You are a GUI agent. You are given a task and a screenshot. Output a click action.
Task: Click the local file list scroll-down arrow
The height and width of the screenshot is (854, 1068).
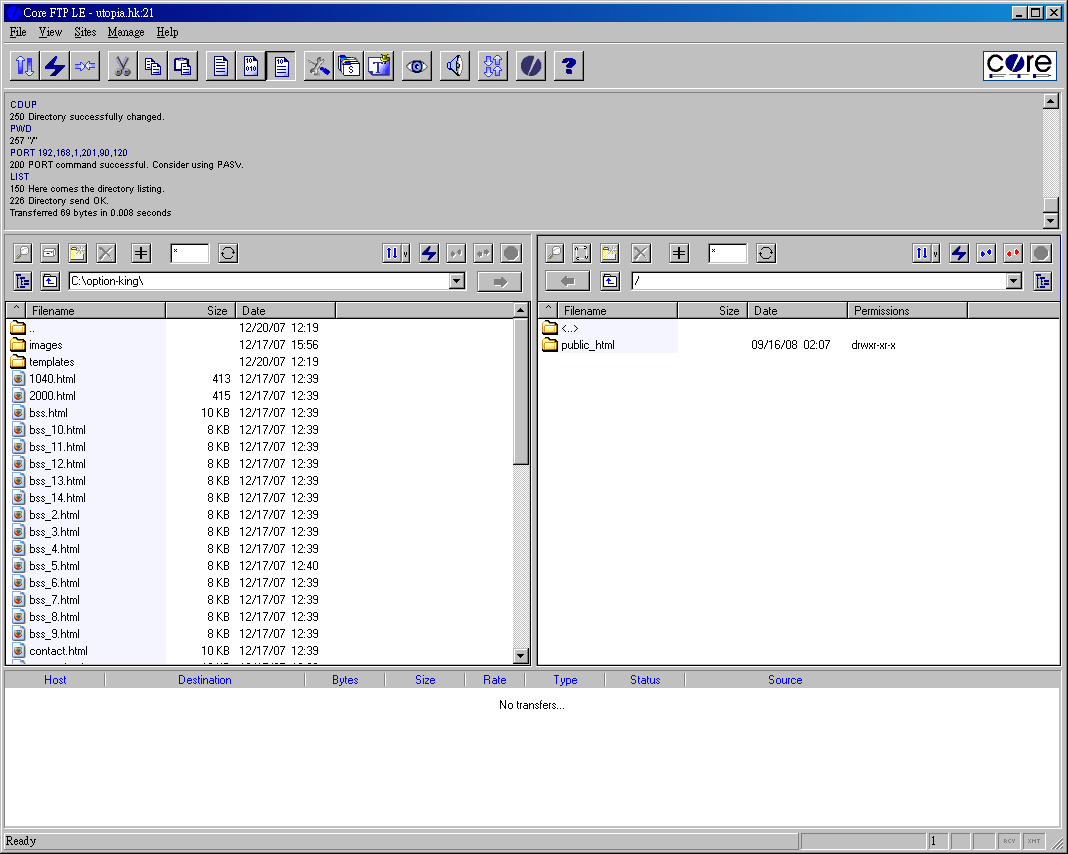tap(520, 656)
